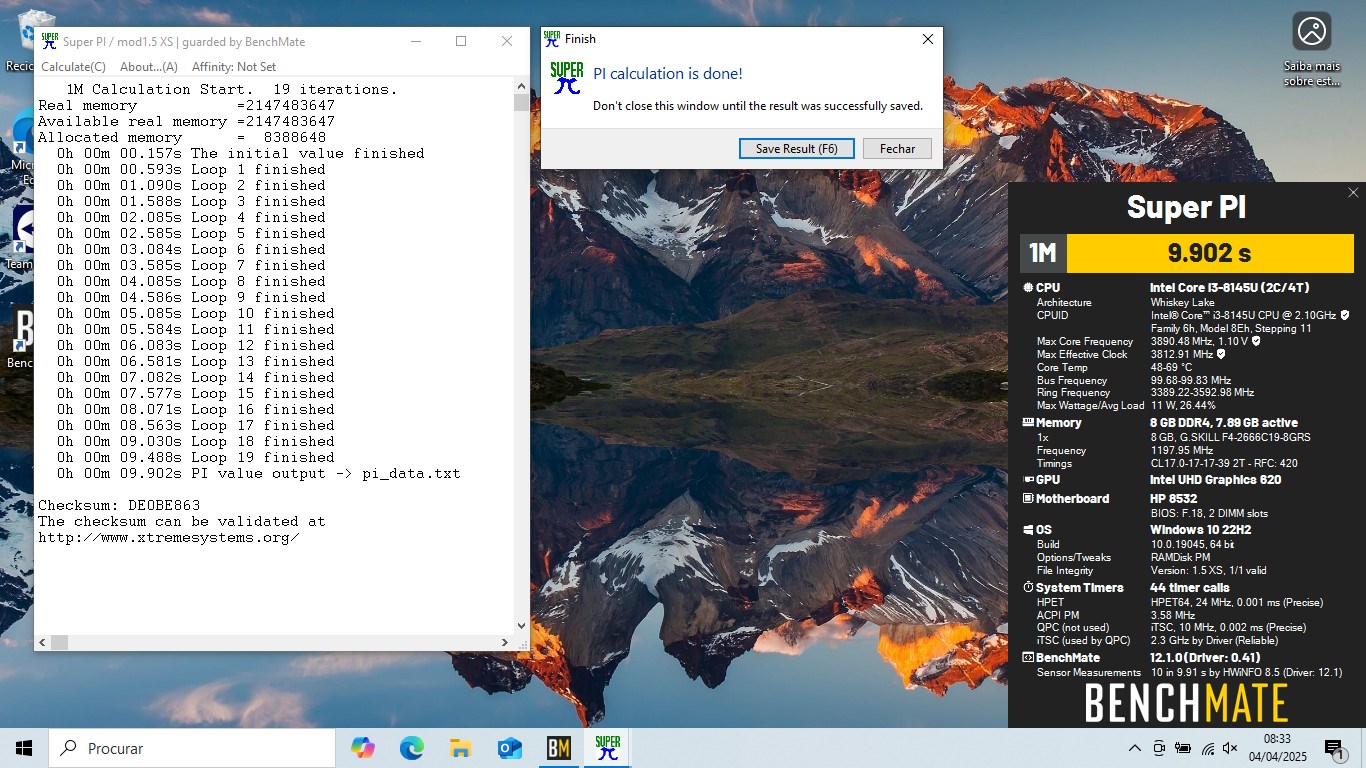Click the taskbar clock showing 08:33
Viewport: 1366px width, 768px height.
(1277, 748)
